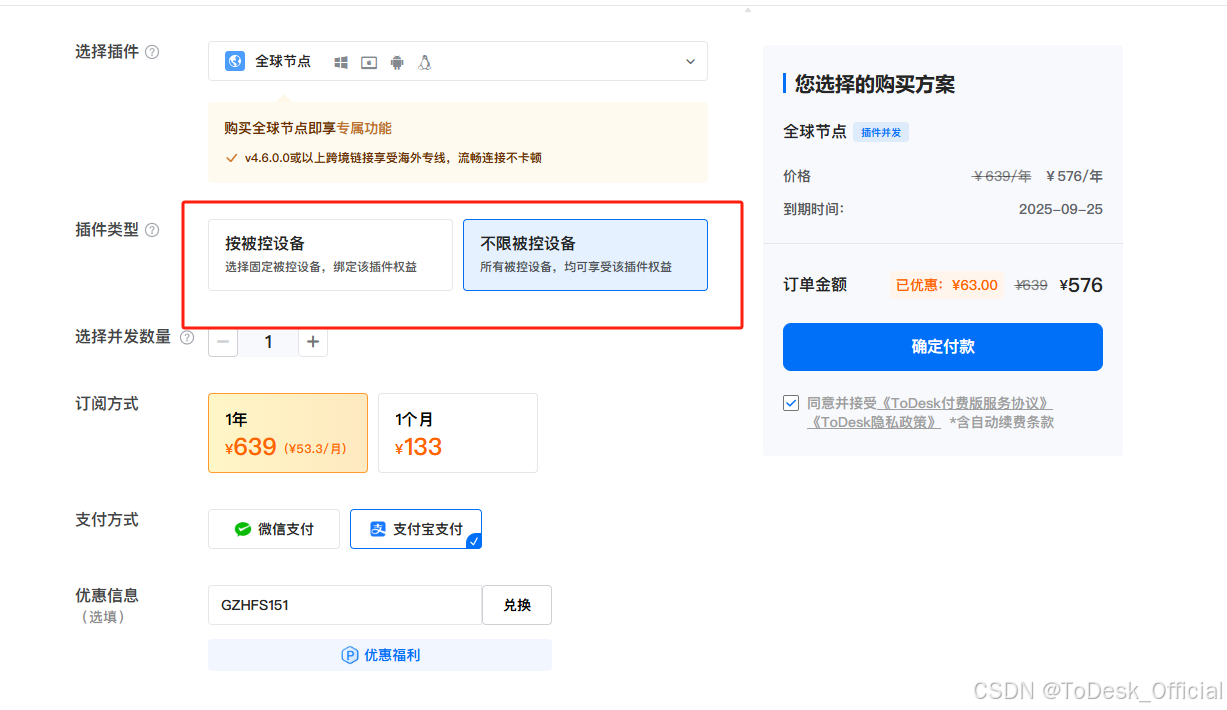Open help tooltip next to 选择并发数量
1227x710 pixels.
tap(186, 338)
